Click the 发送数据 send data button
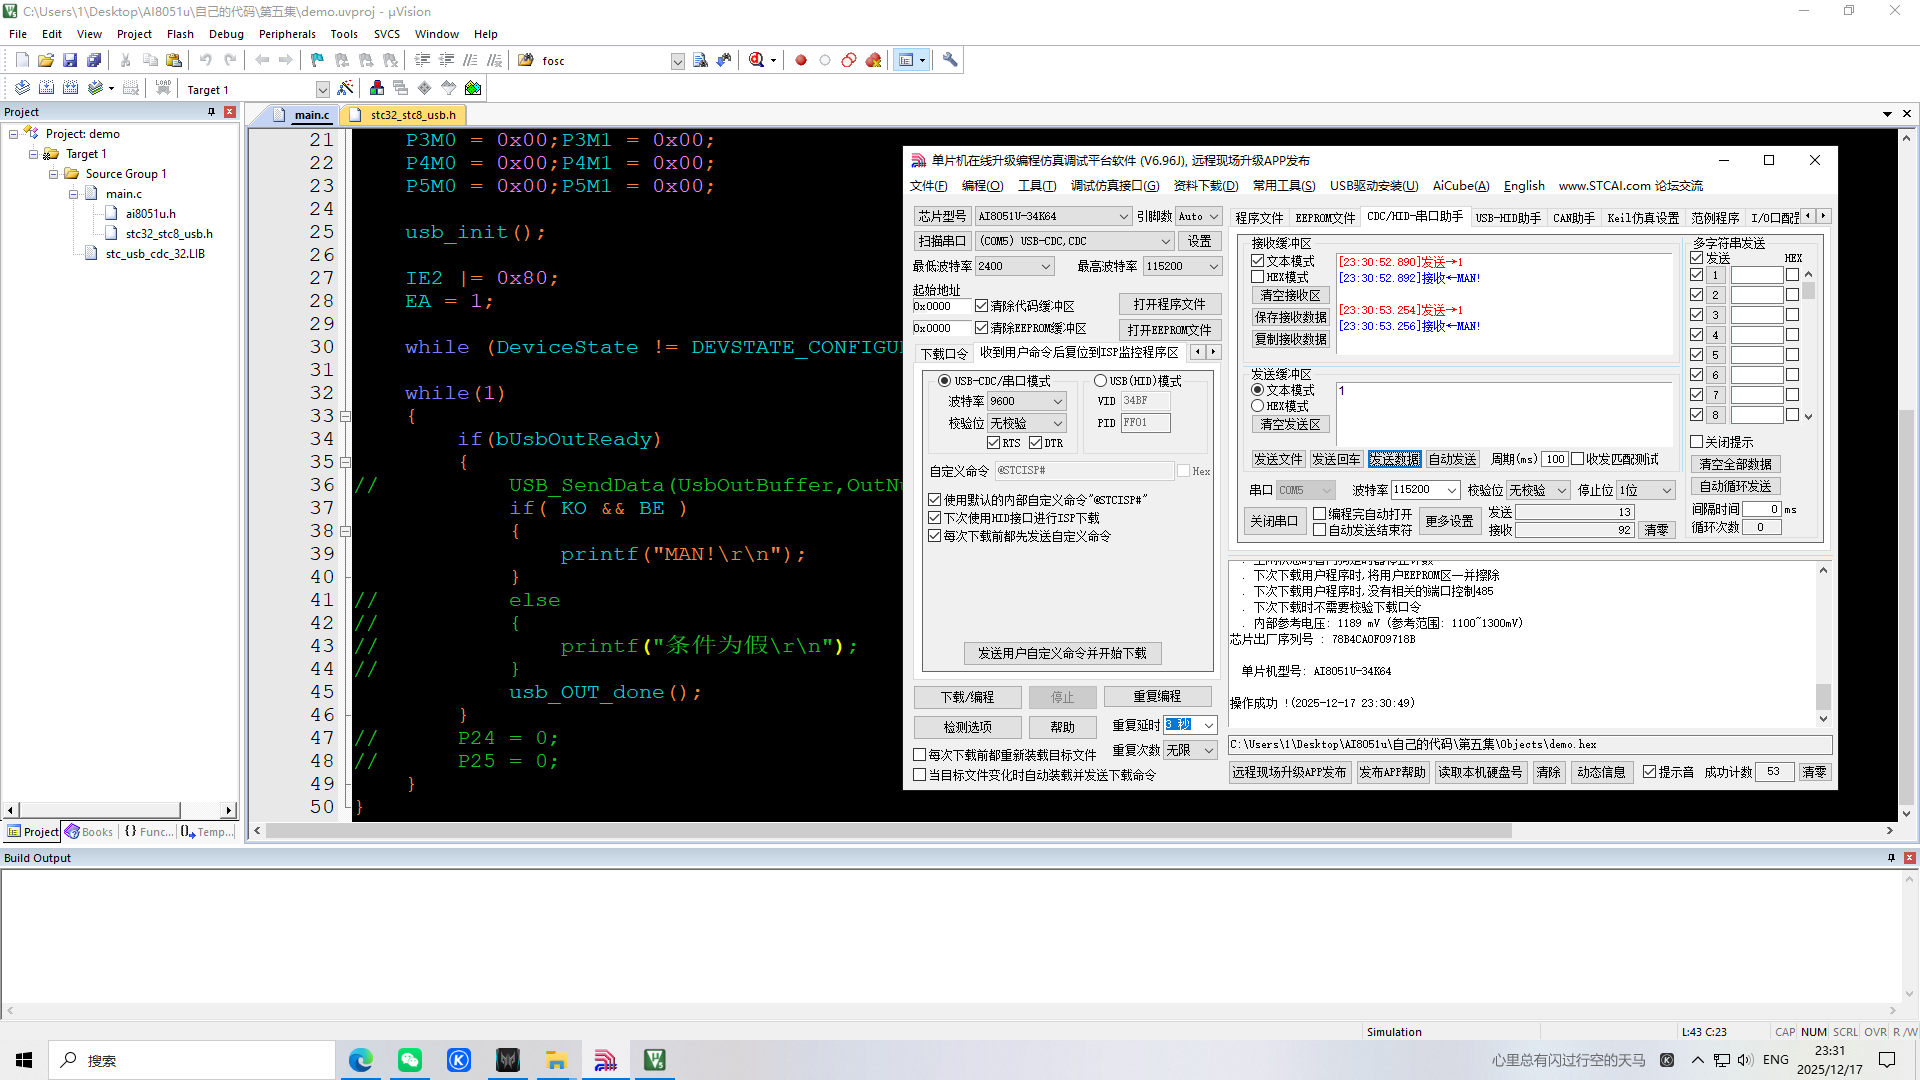This screenshot has height=1080, width=1920. (1394, 459)
